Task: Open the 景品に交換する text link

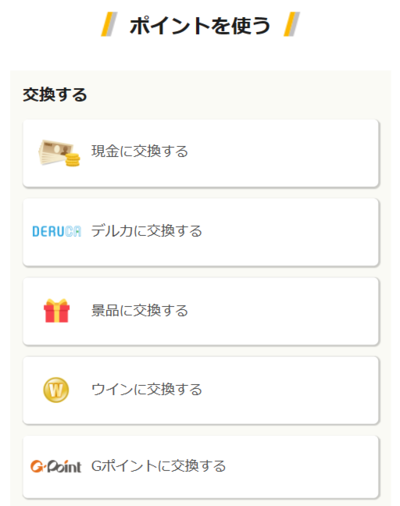Action: 140,310
